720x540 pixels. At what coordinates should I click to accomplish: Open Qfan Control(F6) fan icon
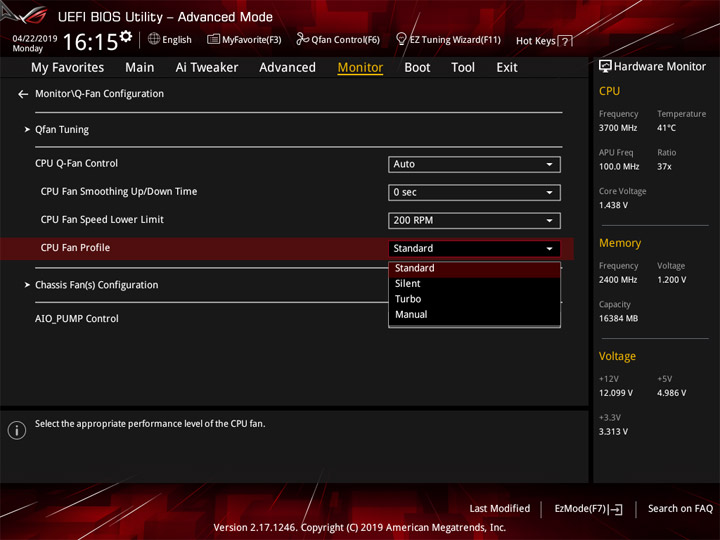coord(302,39)
